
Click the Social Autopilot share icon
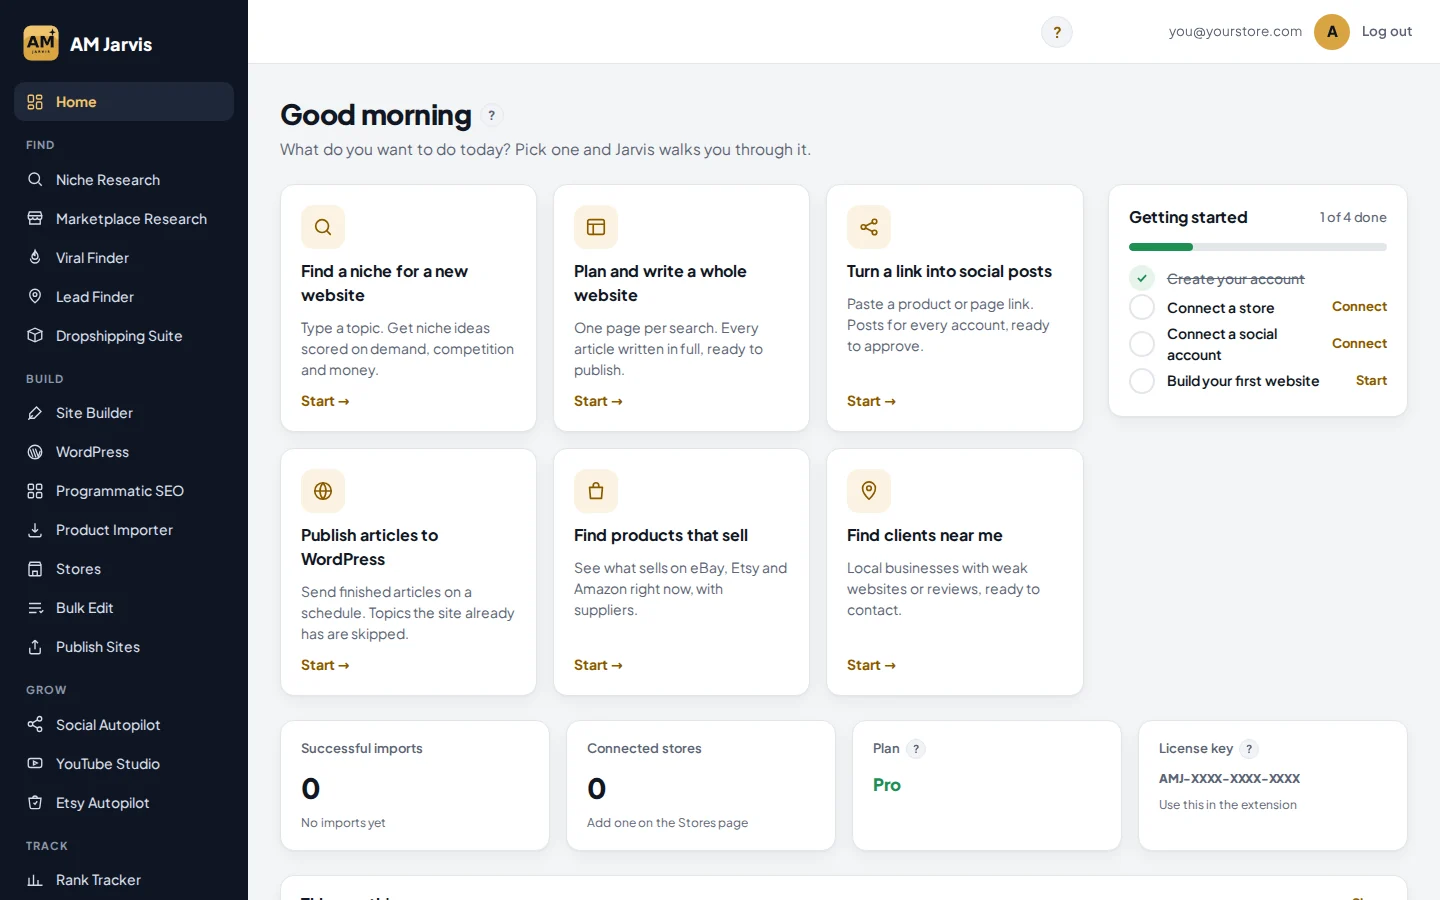pyautogui.click(x=35, y=725)
